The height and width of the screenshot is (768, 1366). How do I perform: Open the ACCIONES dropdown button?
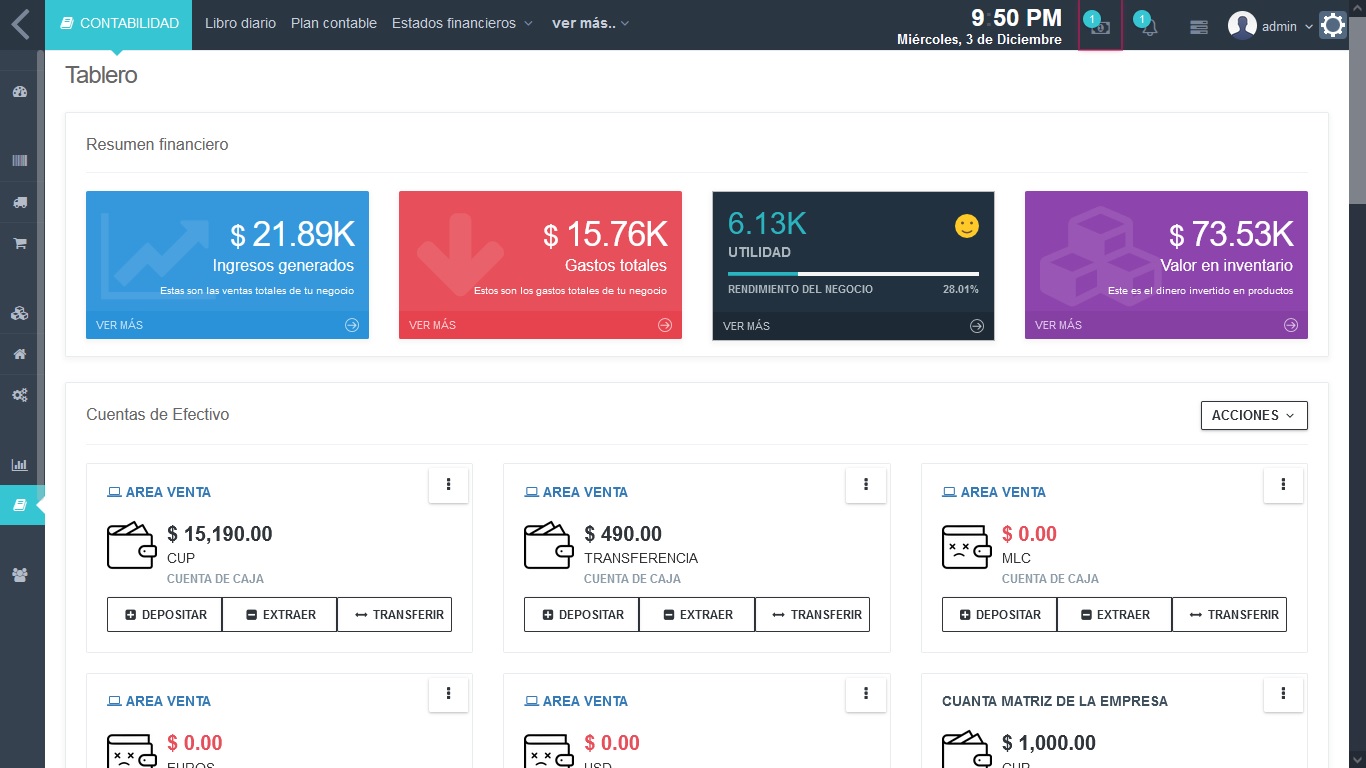click(x=1253, y=415)
